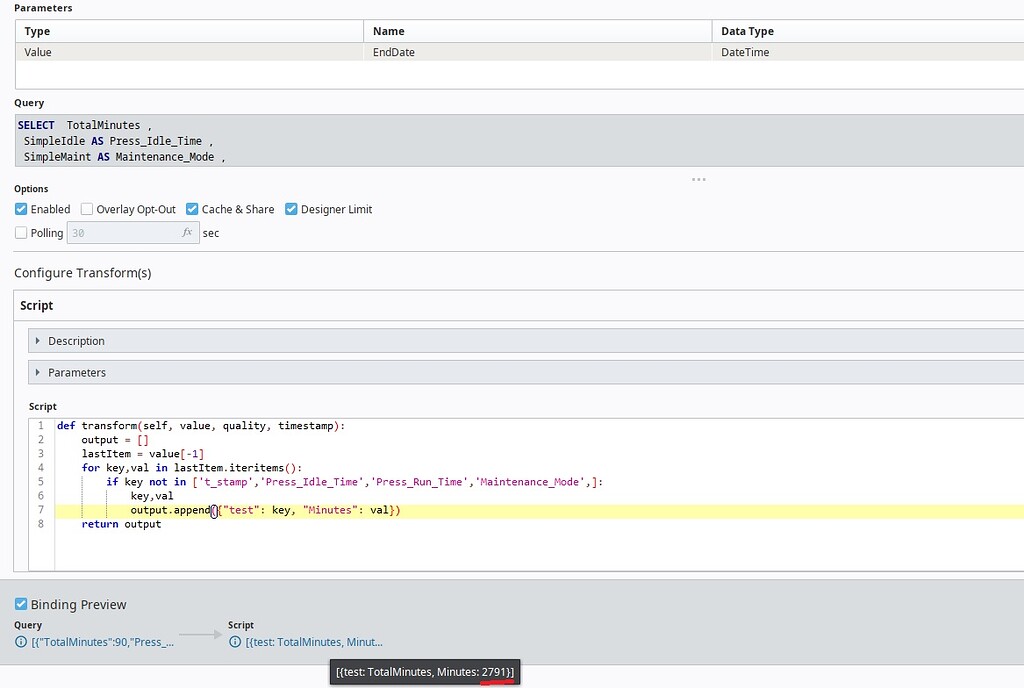Expand the Description section
Screen dimensions: 1024x688
(x=38, y=340)
